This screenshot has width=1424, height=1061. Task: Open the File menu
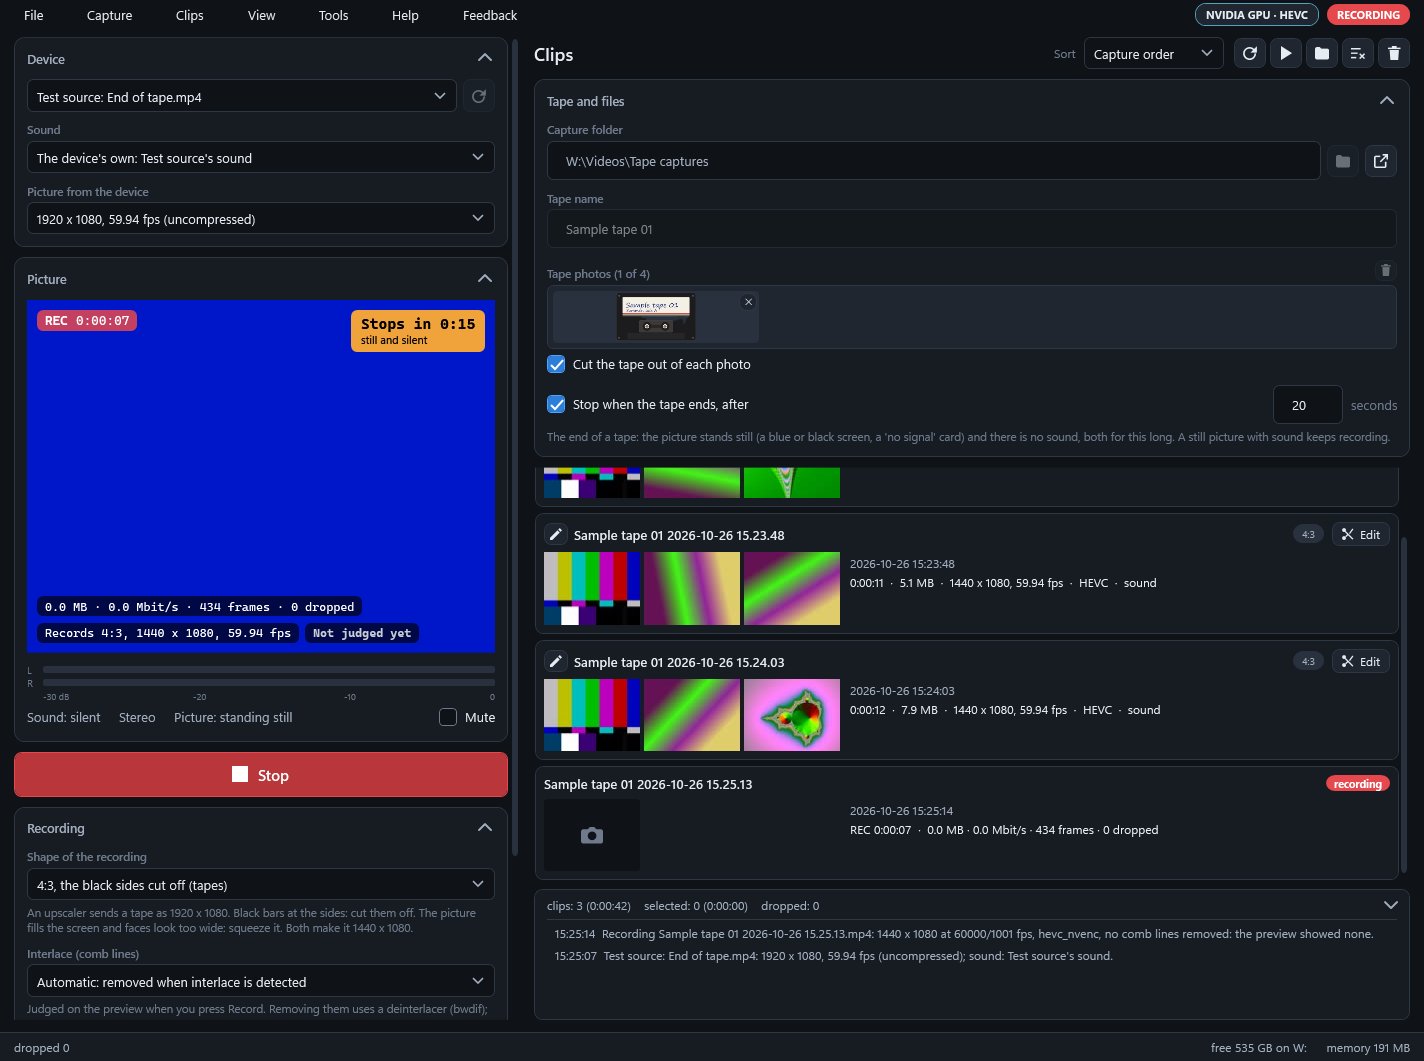[34, 15]
